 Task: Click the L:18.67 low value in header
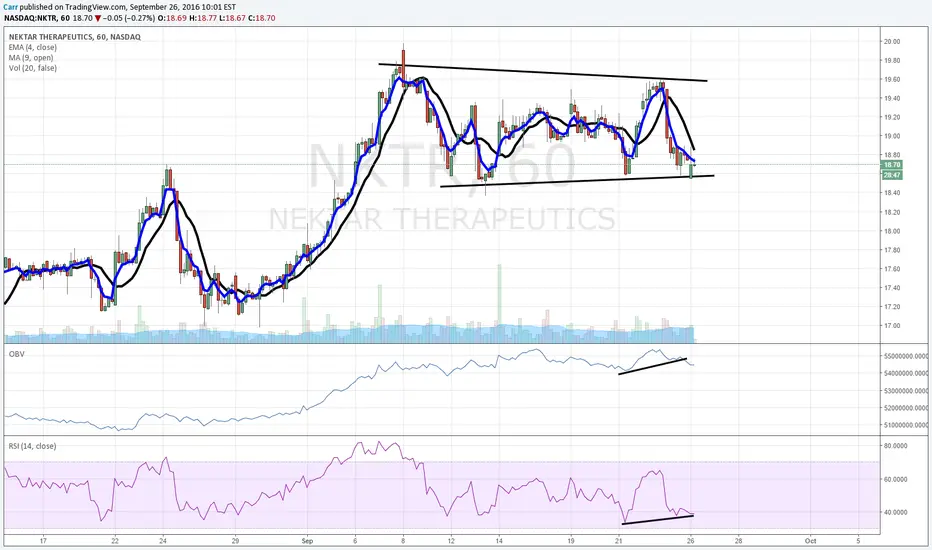232,18
